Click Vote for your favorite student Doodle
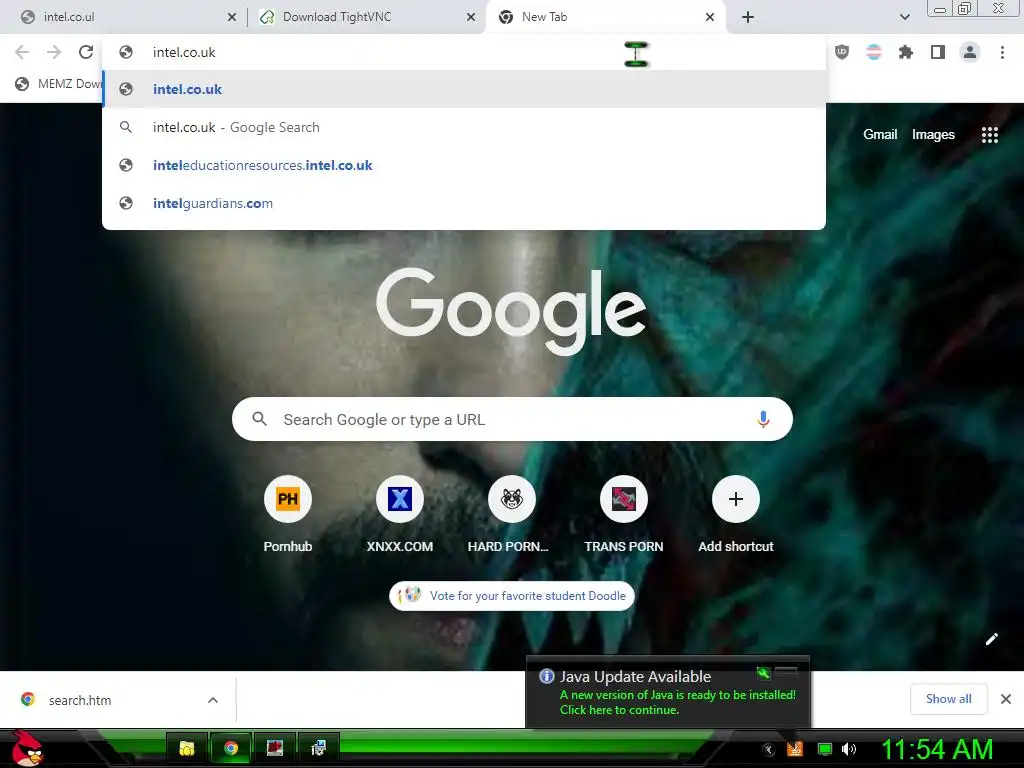 pyautogui.click(x=512, y=596)
